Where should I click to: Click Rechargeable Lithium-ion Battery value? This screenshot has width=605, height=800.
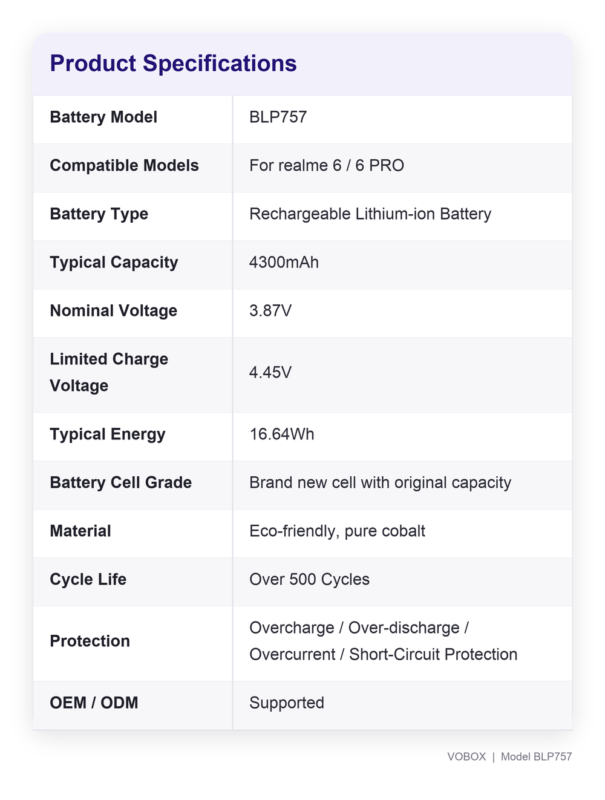click(370, 214)
